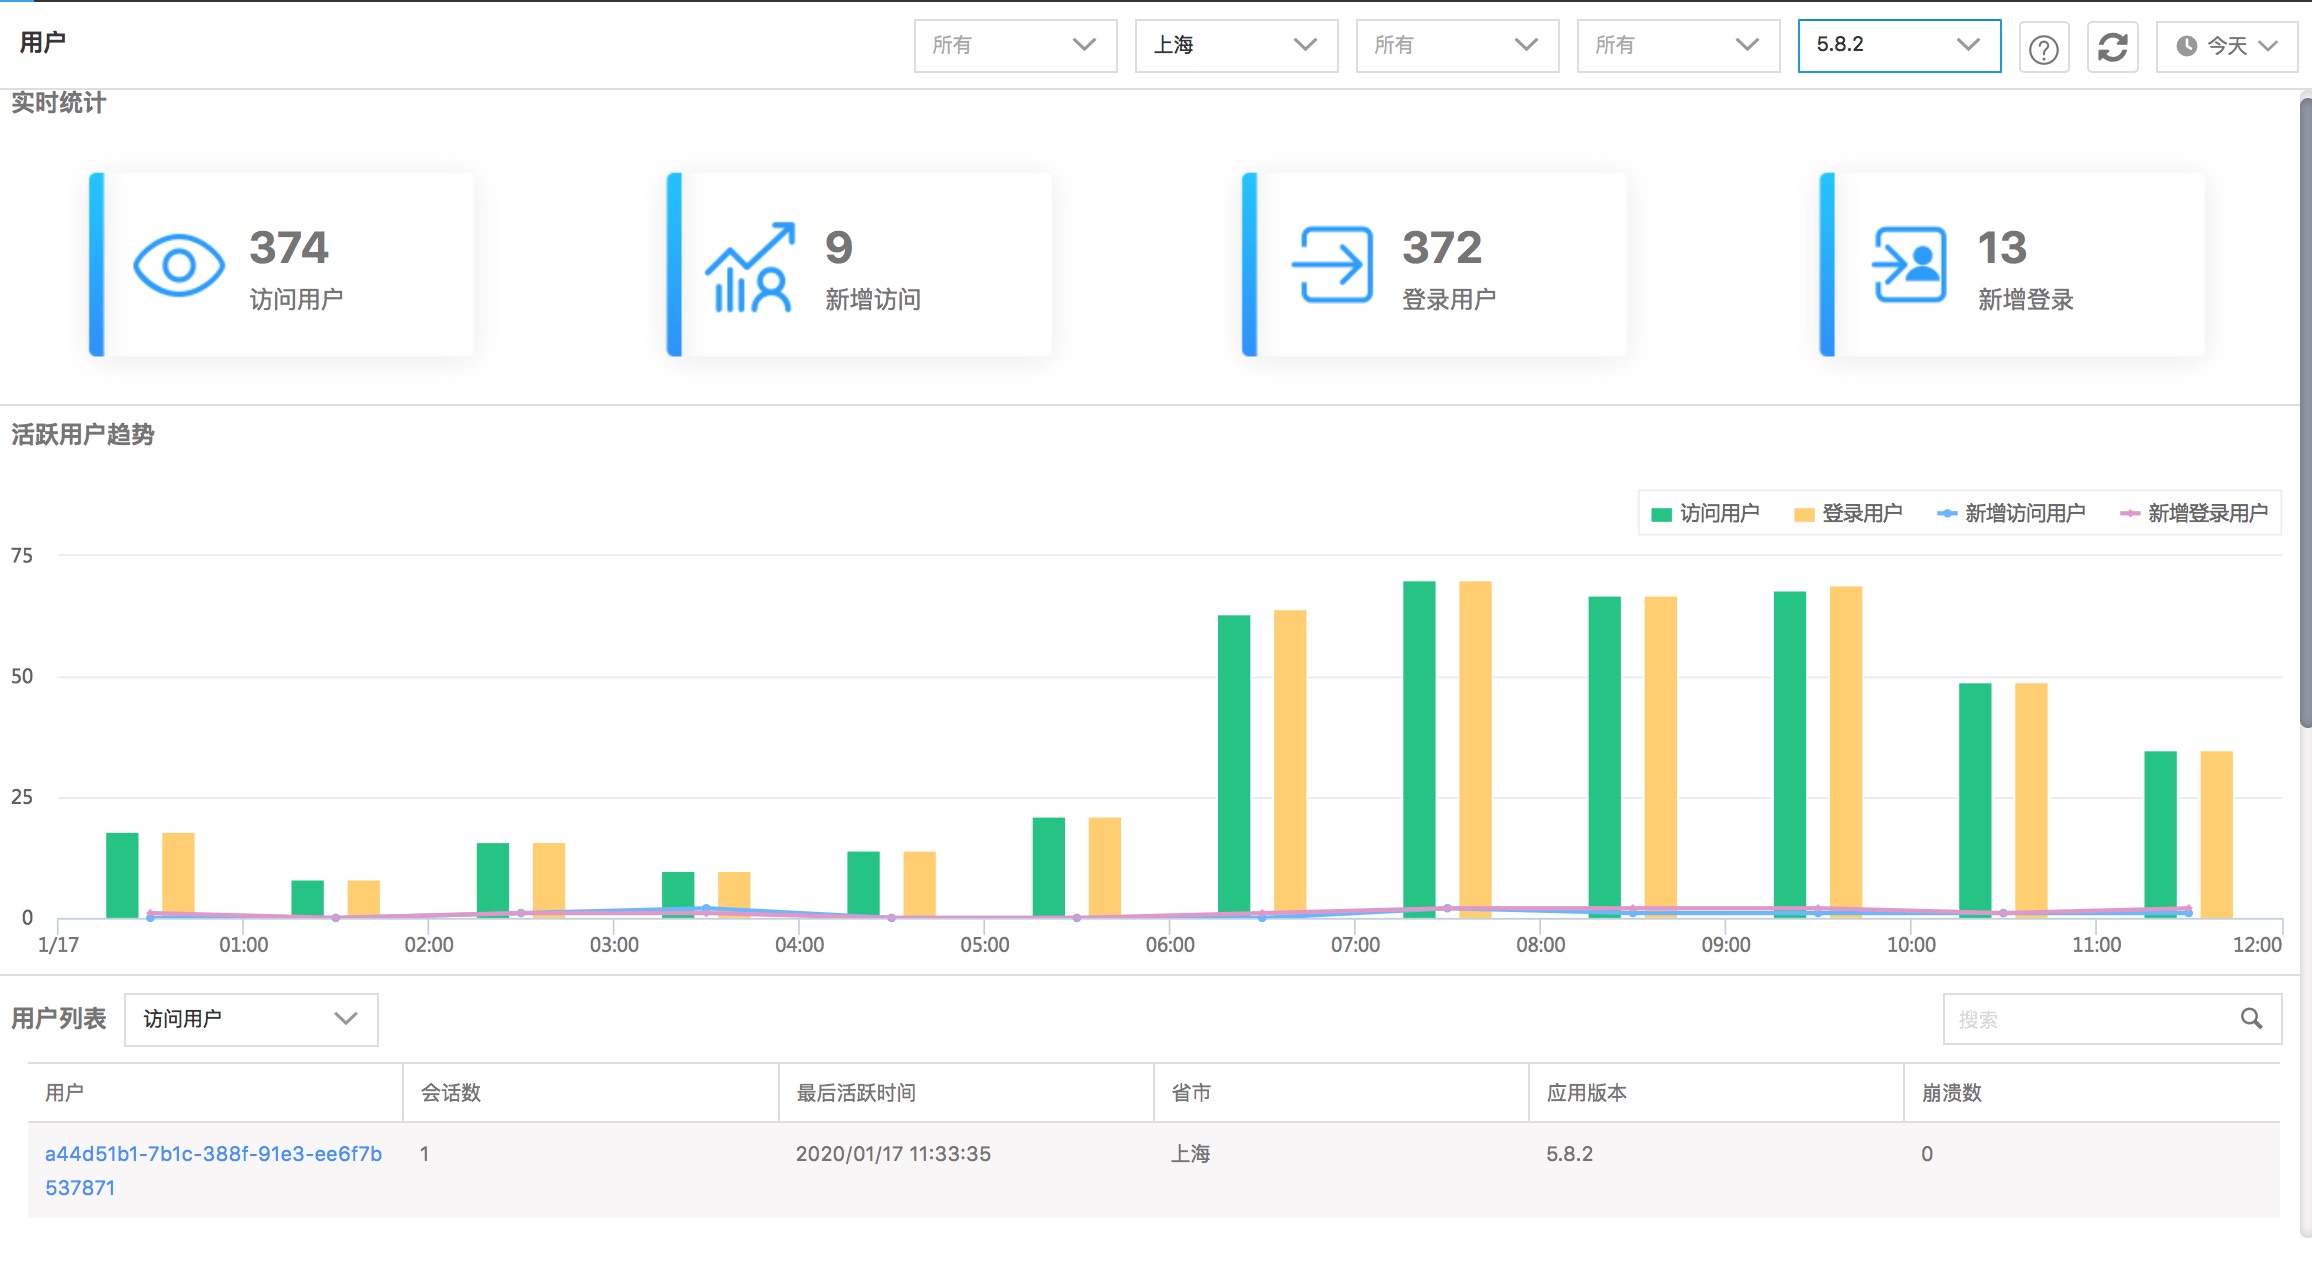Click the 372 登录用户 count
Screen dimensions: 2312x1270
click(x=1442, y=247)
